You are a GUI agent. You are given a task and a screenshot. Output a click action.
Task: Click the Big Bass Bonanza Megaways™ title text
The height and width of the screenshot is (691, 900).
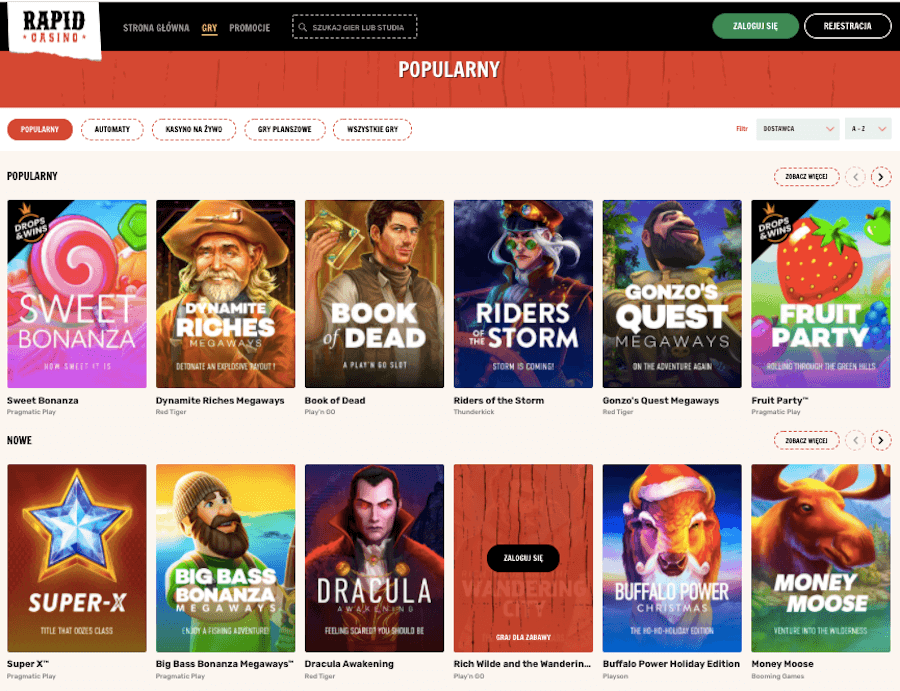(x=224, y=664)
